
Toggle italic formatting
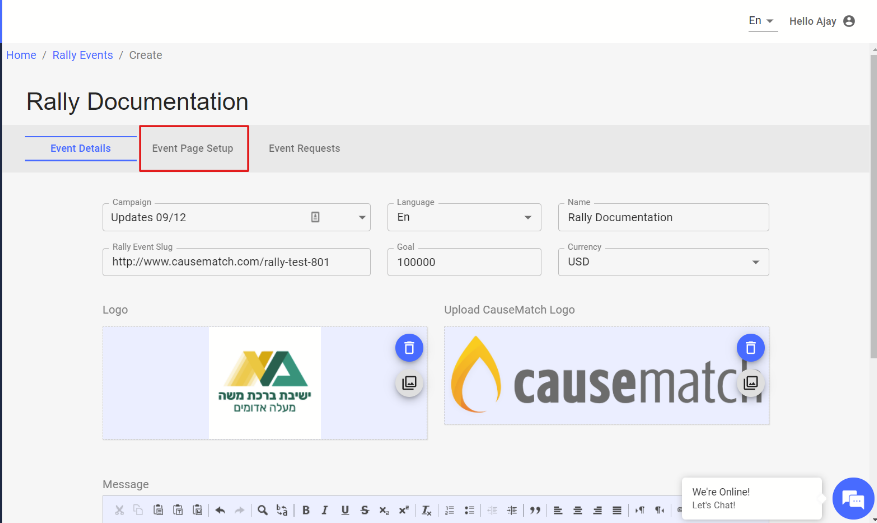(x=325, y=510)
